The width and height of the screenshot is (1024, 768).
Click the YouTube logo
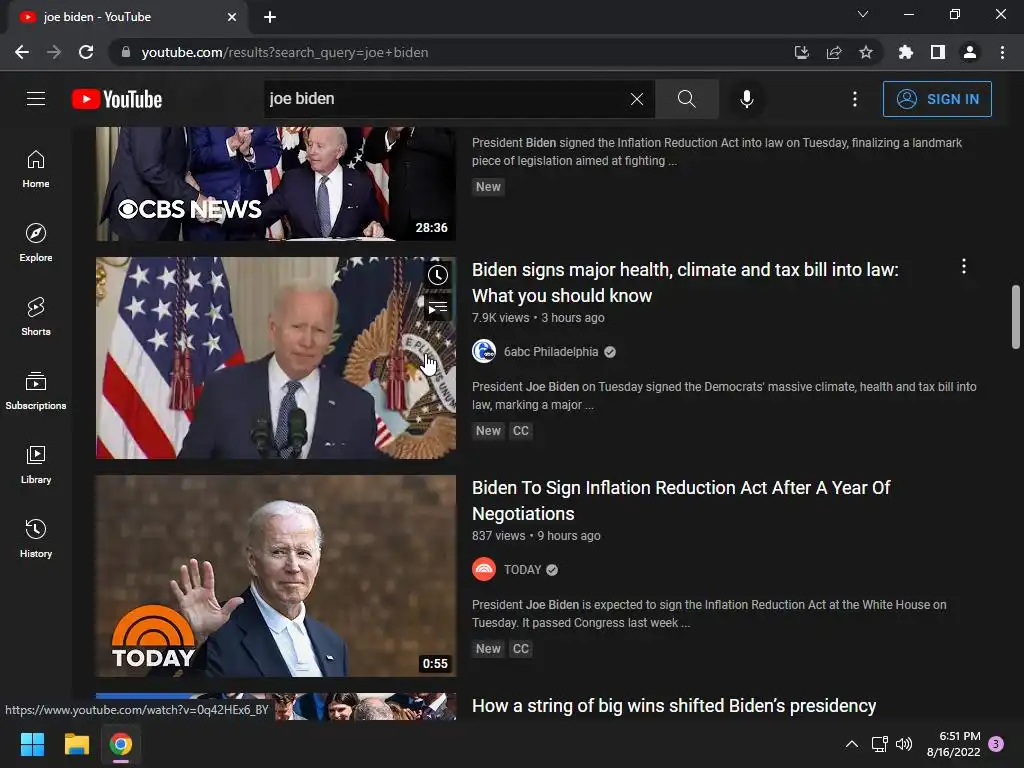click(x=117, y=99)
